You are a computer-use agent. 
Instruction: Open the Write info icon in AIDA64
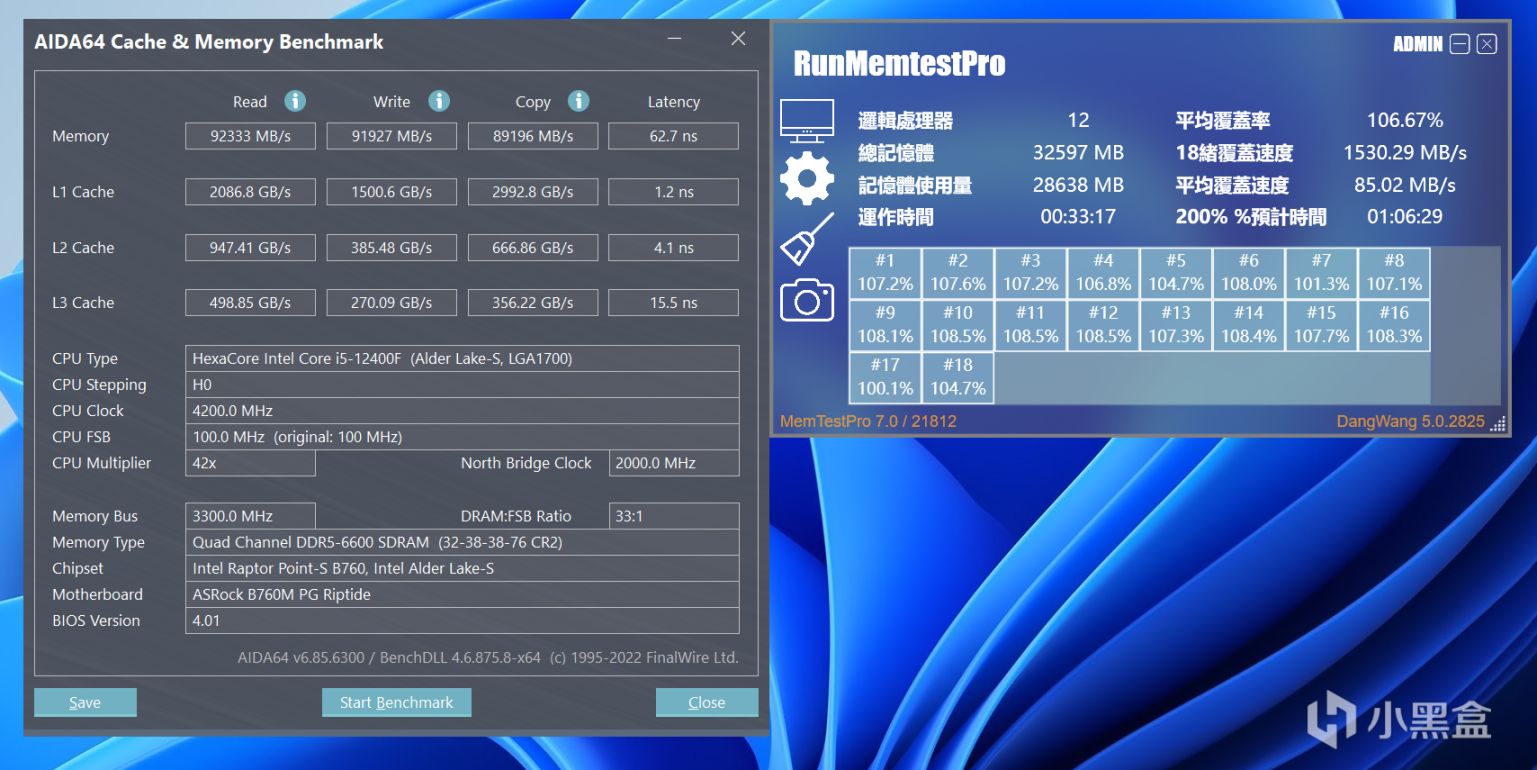439,101
